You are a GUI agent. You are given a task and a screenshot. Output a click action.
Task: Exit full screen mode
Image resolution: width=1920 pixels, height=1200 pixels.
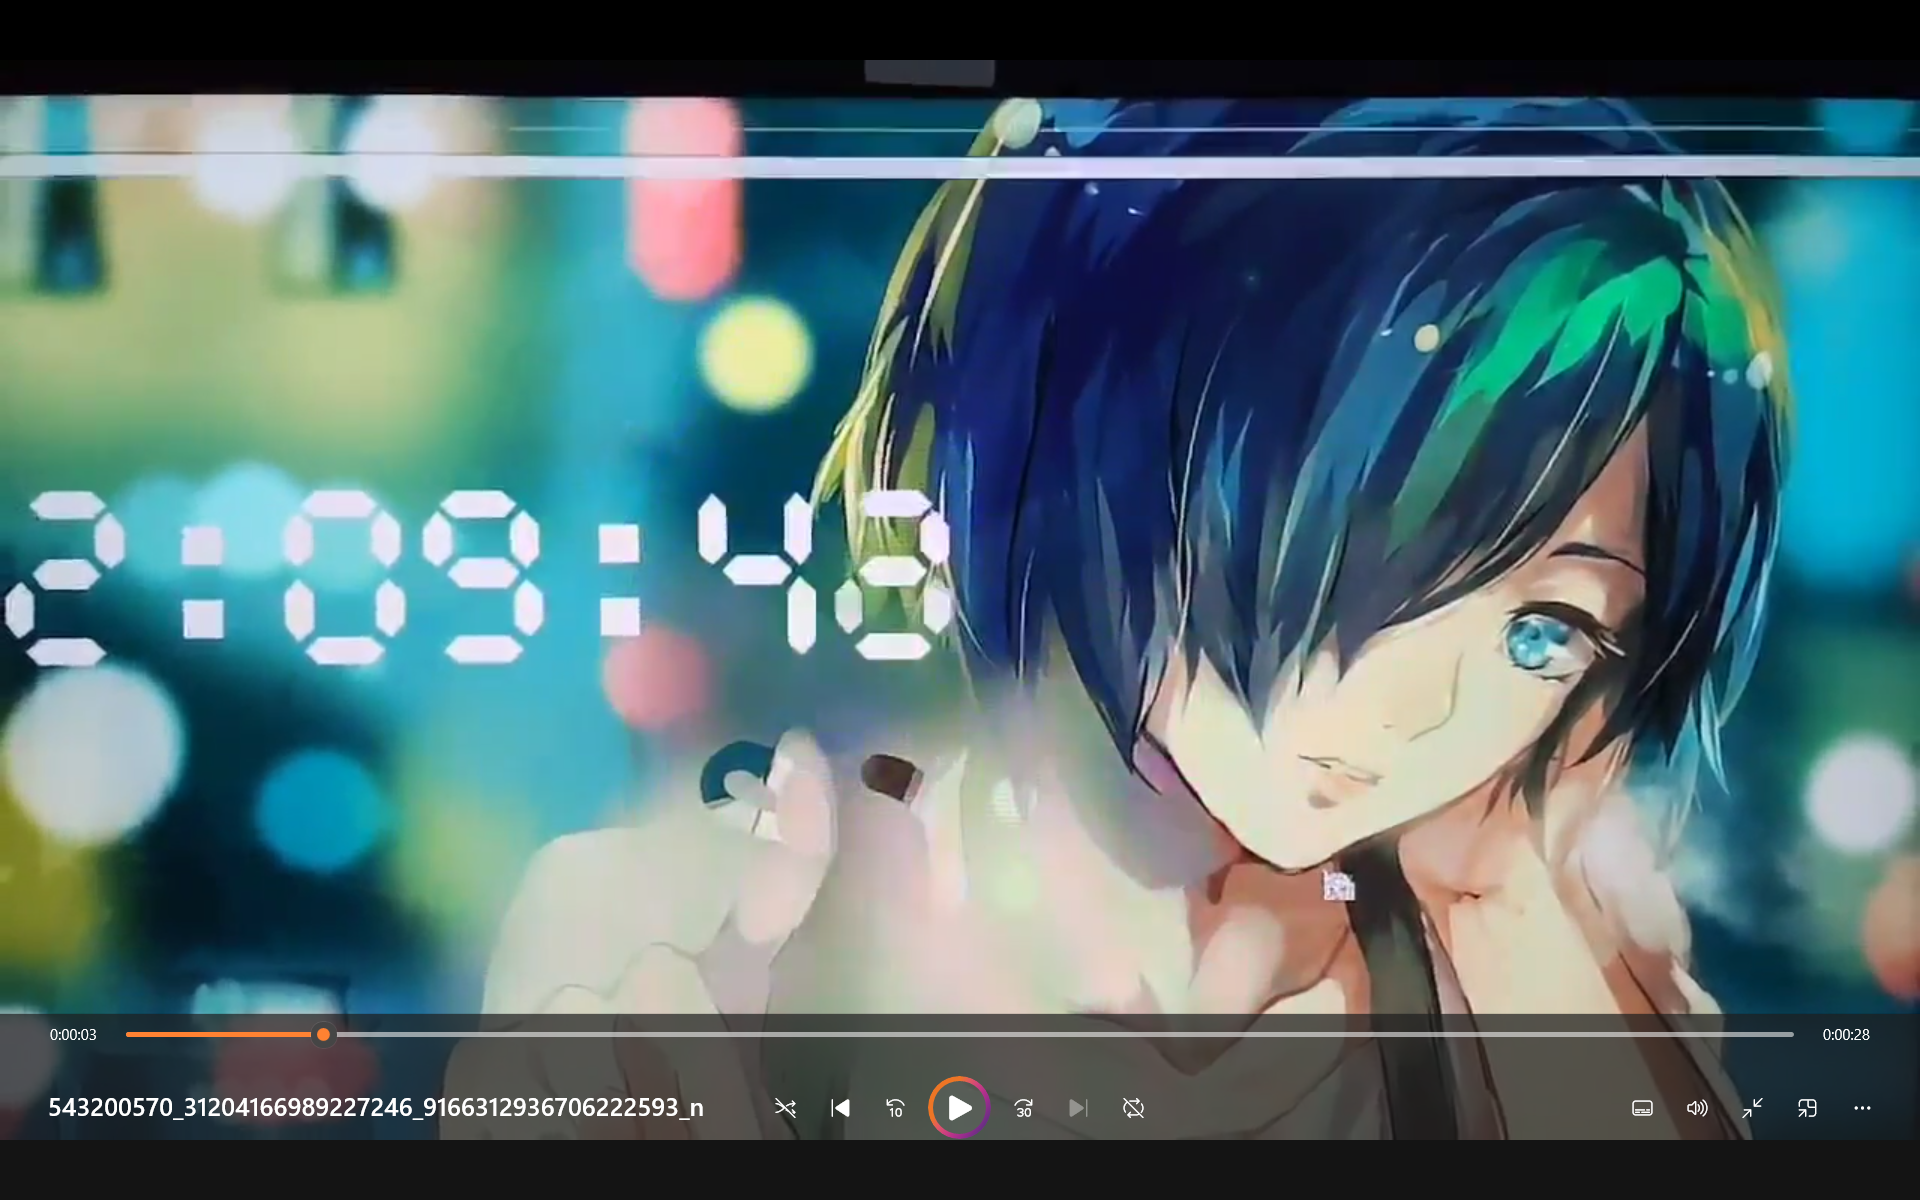tap(1752, 1108)
